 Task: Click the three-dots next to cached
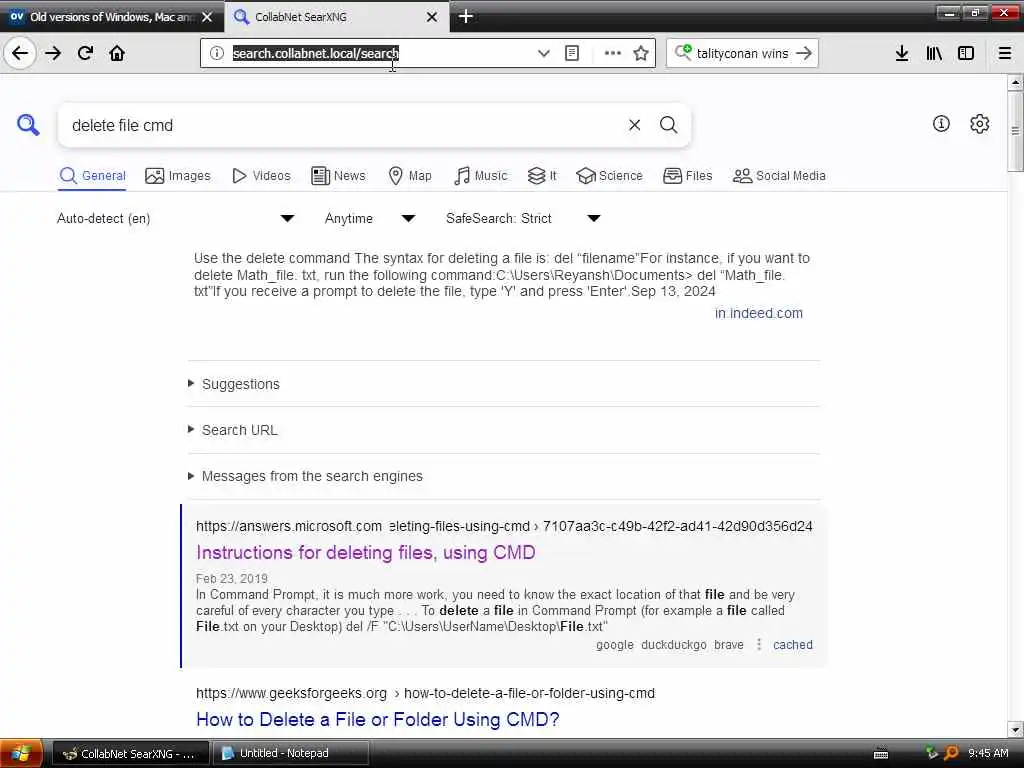pyautogui.click(x=758, y=645)
